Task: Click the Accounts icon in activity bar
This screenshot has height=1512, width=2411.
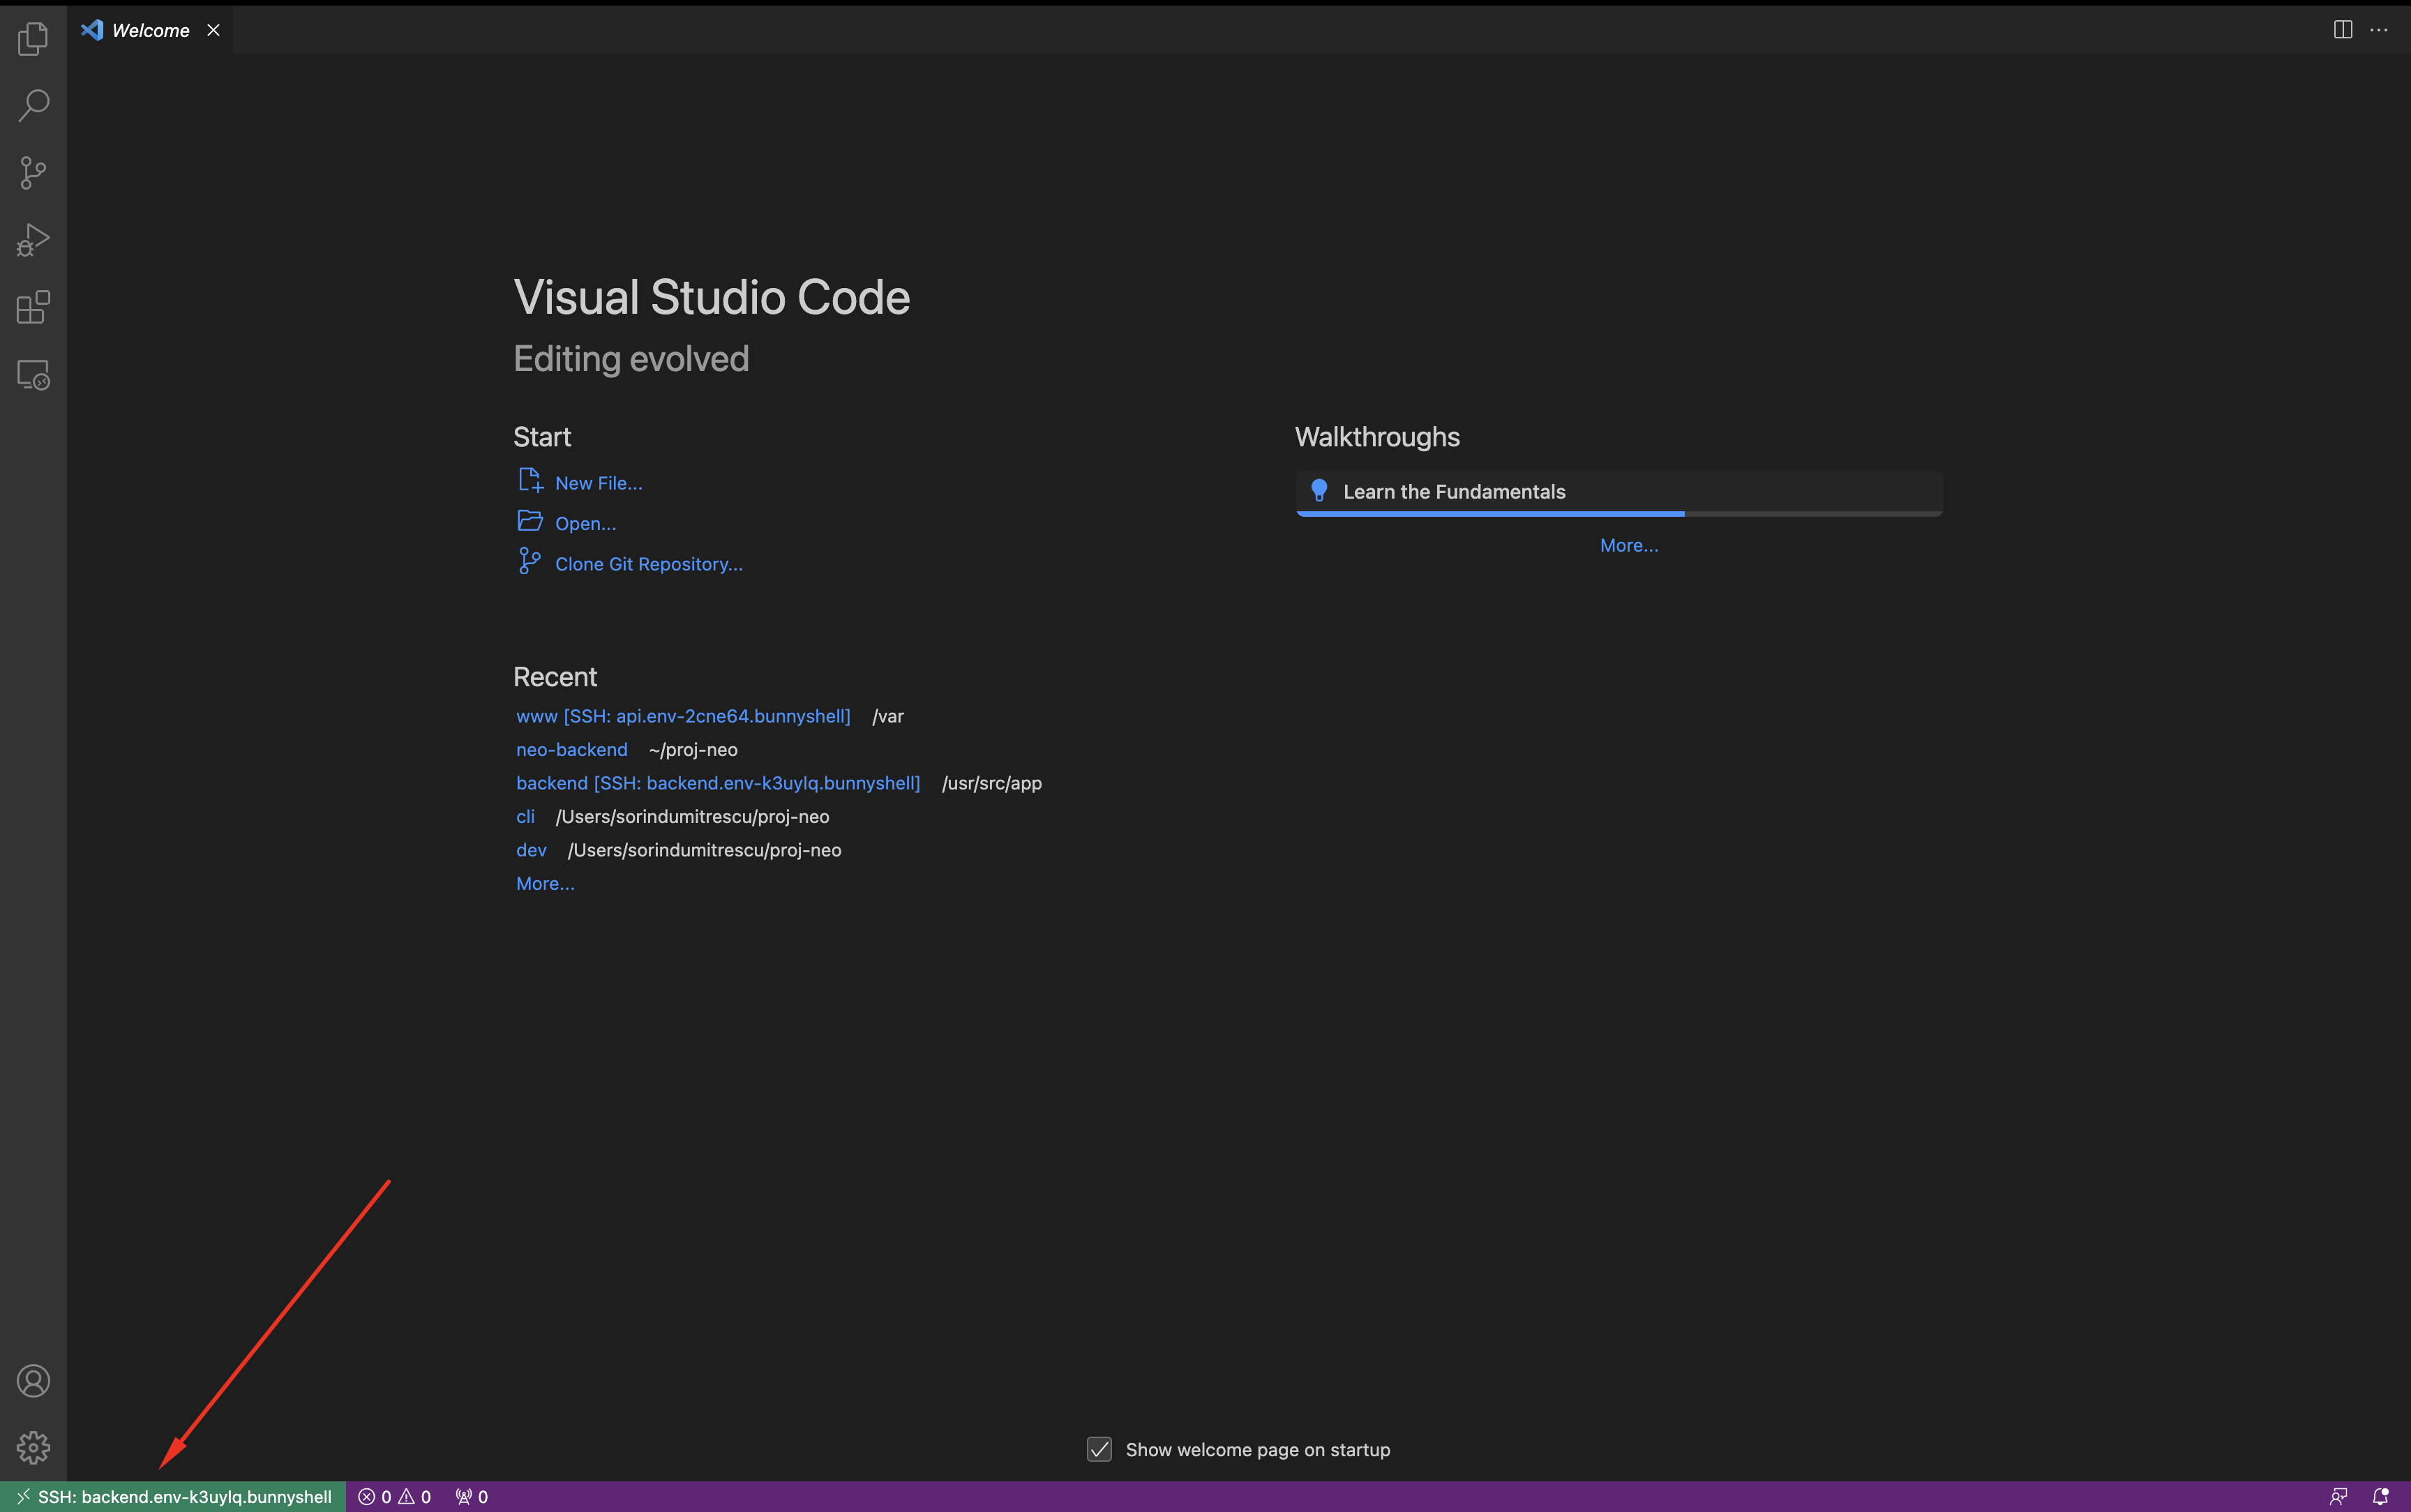Action: tap(33, 1381)
